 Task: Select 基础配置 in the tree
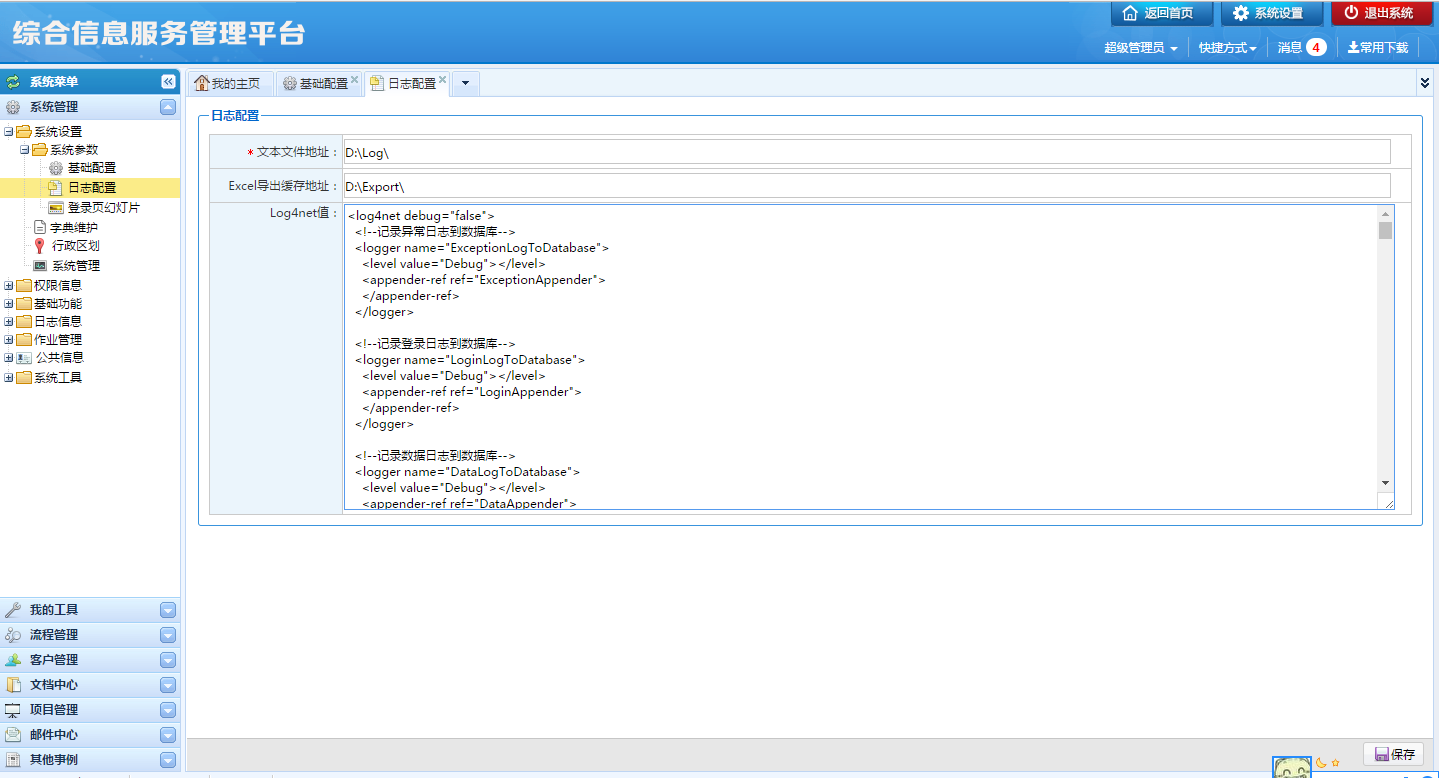click(x=92, y=168)
